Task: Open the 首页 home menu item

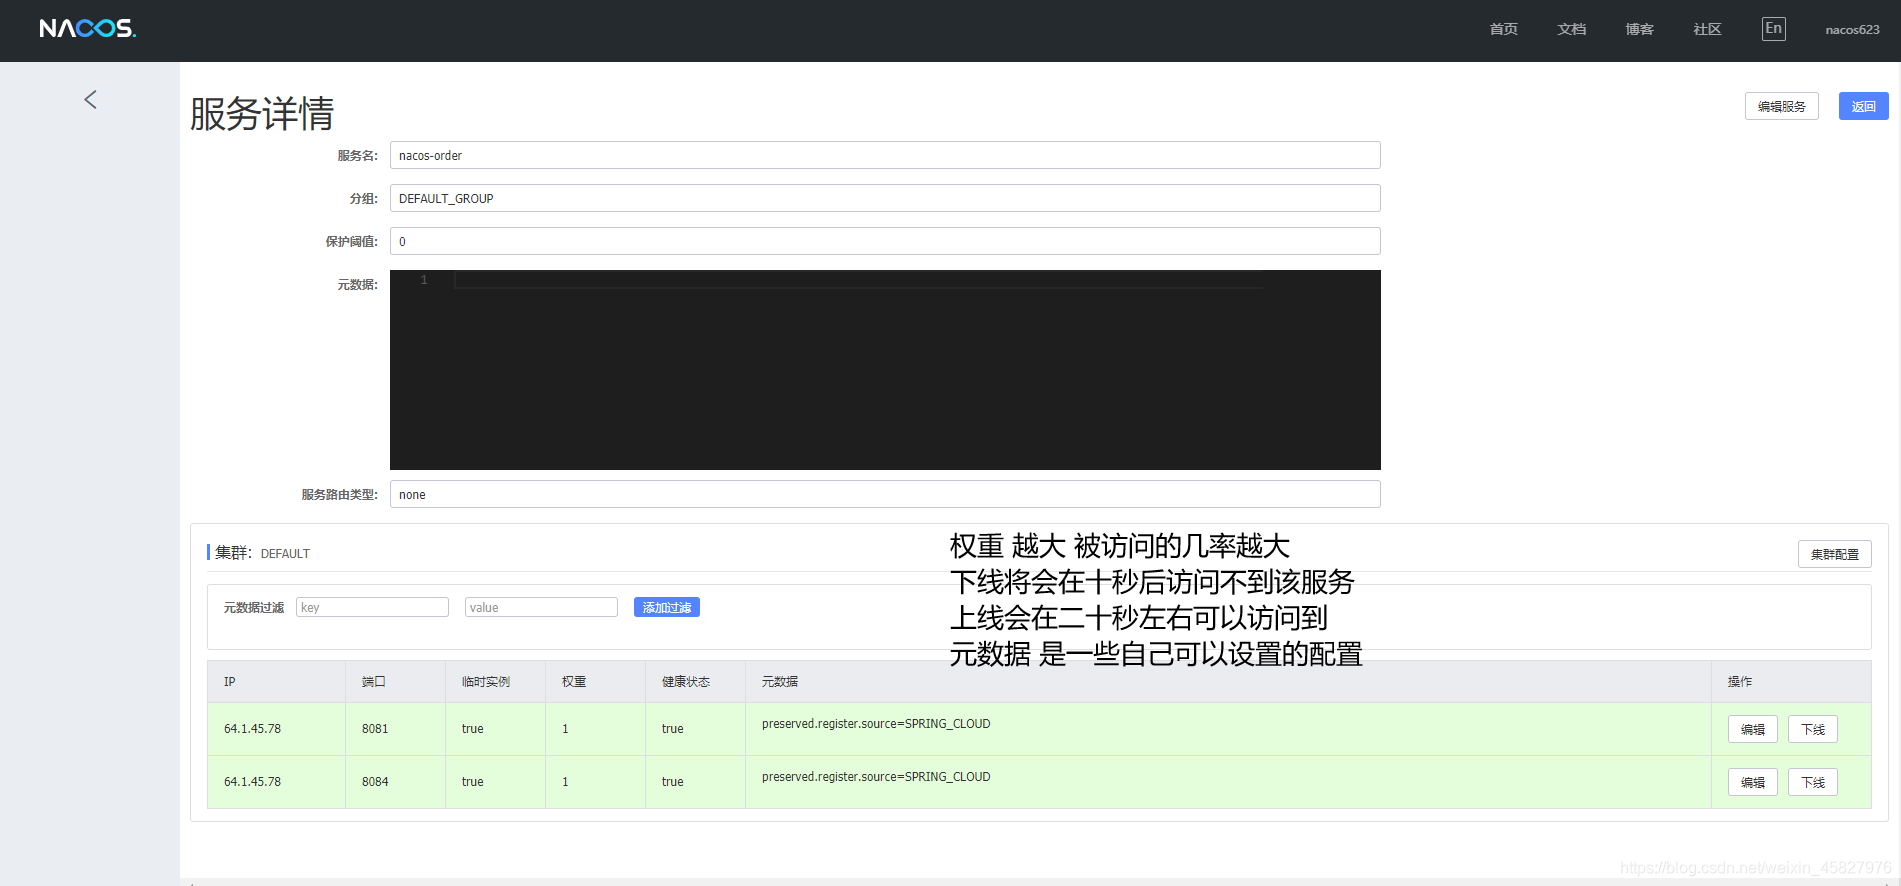Action: point(1503,29)
